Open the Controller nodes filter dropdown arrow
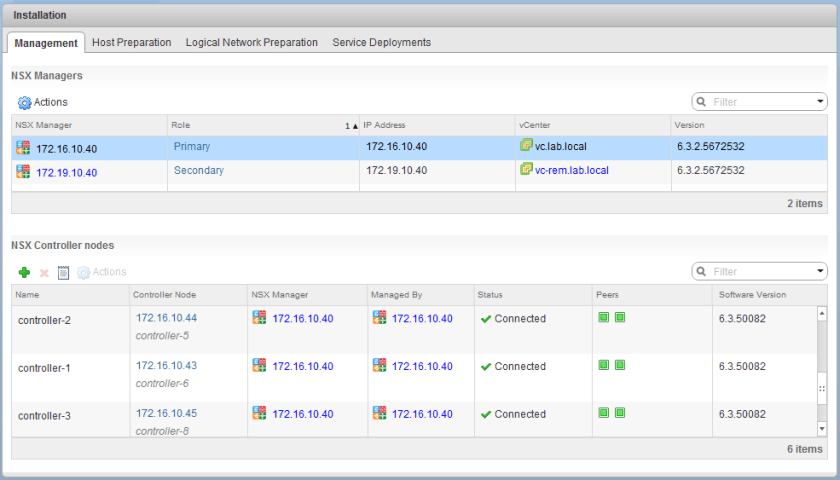840x480 pixels. tap(820, 272)
